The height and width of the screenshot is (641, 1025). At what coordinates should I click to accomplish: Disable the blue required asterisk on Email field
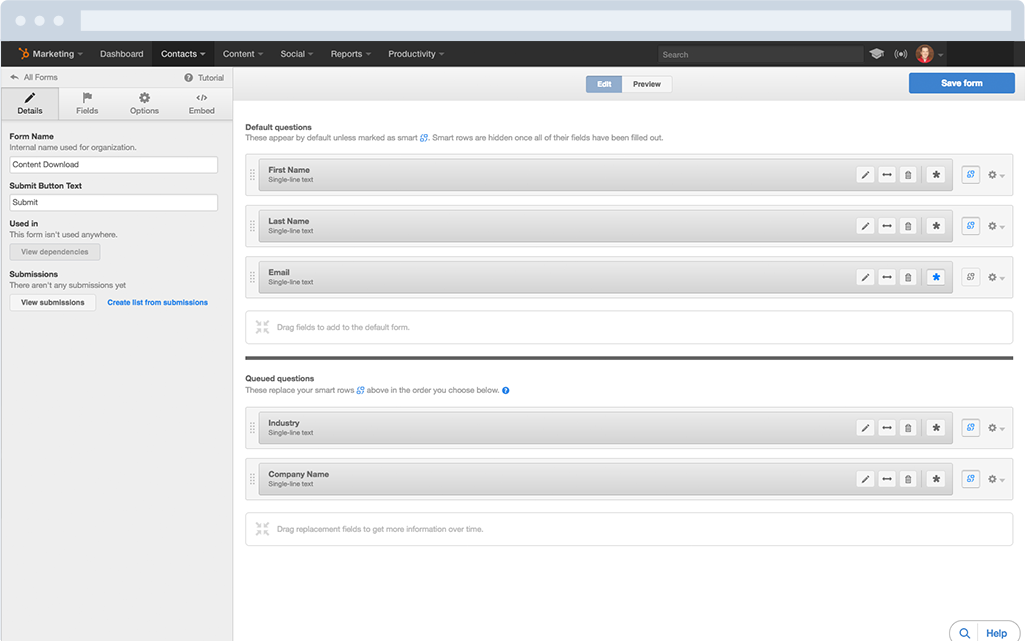(936, 277)
